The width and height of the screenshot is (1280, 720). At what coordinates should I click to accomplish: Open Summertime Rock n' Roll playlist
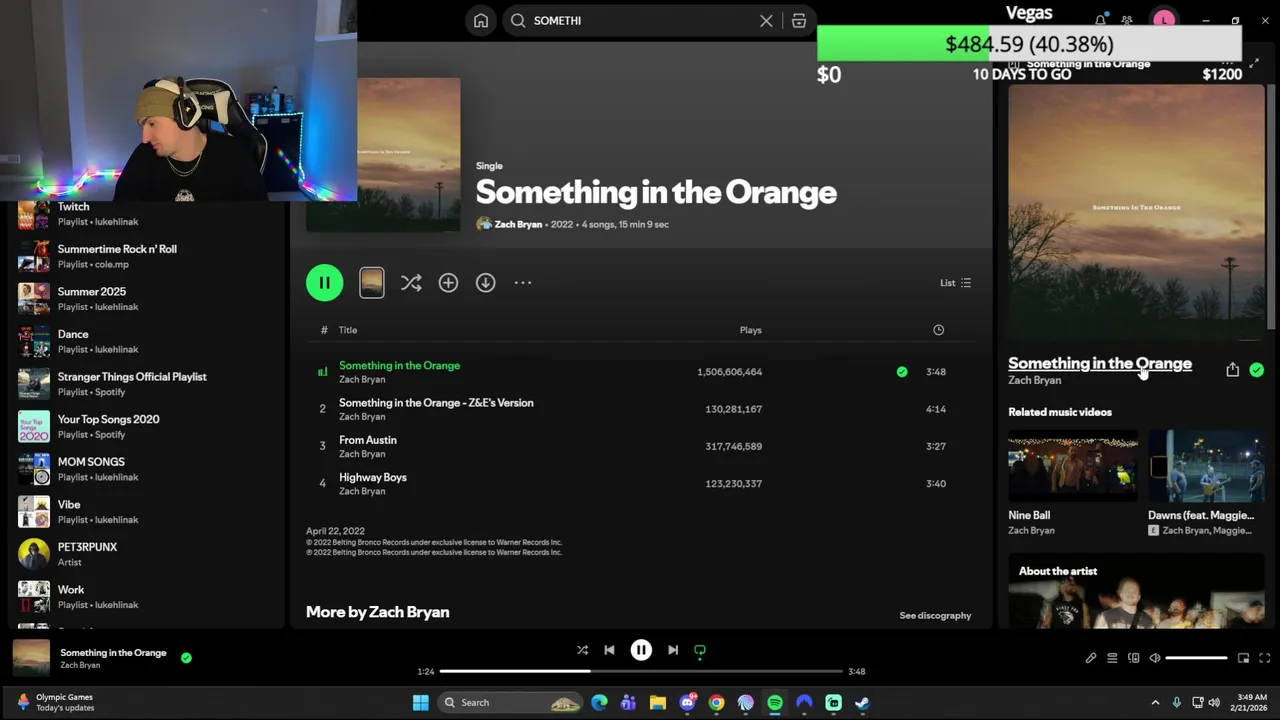point(145,256)
